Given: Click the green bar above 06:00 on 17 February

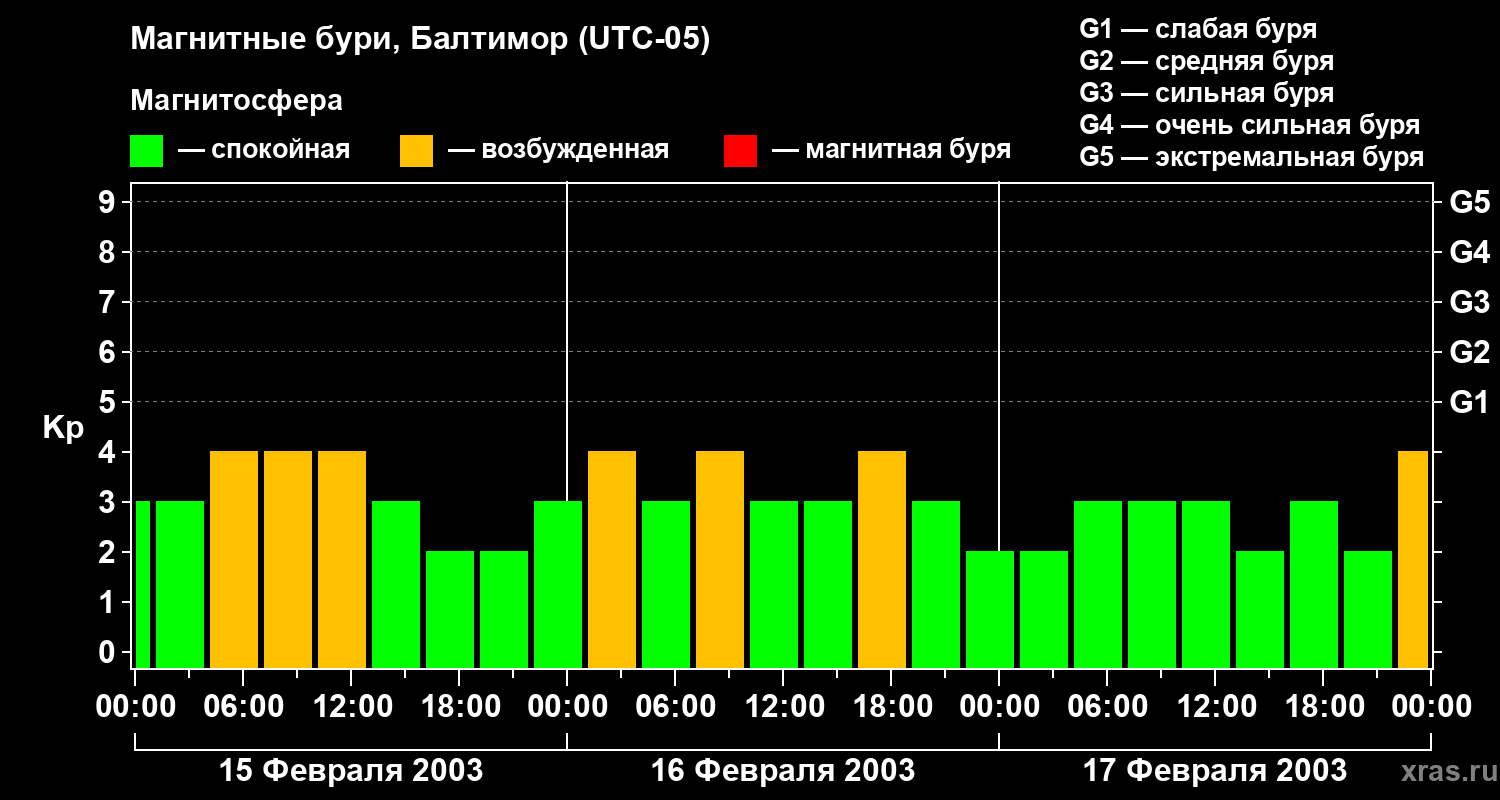Looking at the screenshot, I should point(1098,585).
